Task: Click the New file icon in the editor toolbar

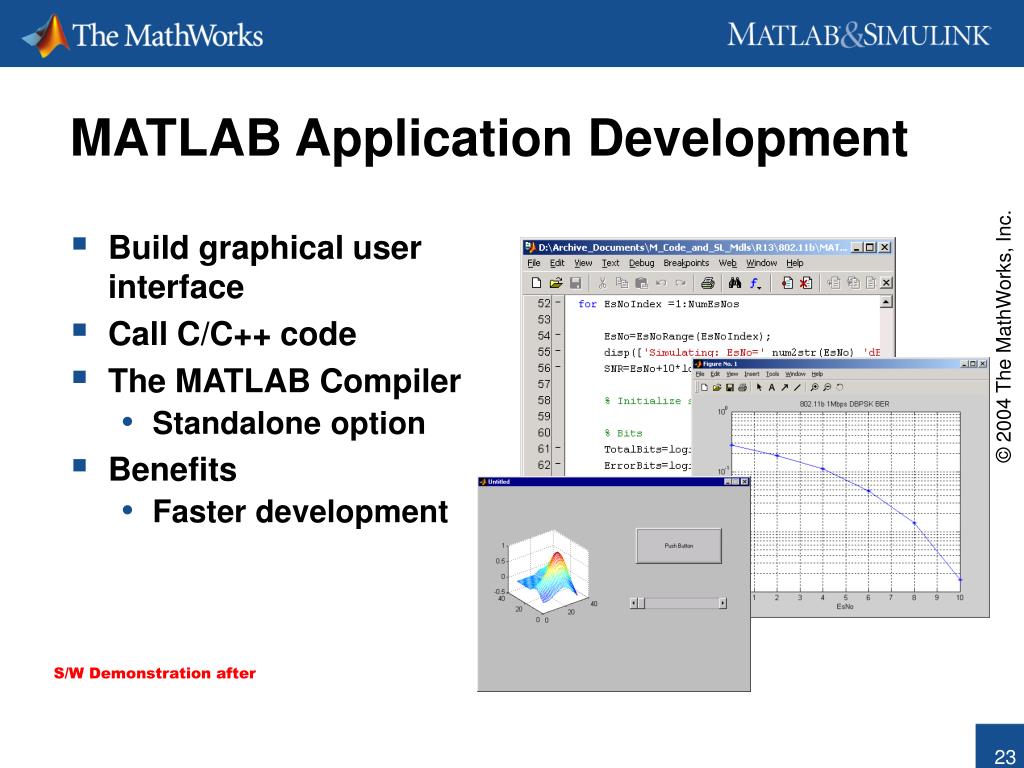Action: 536,283
